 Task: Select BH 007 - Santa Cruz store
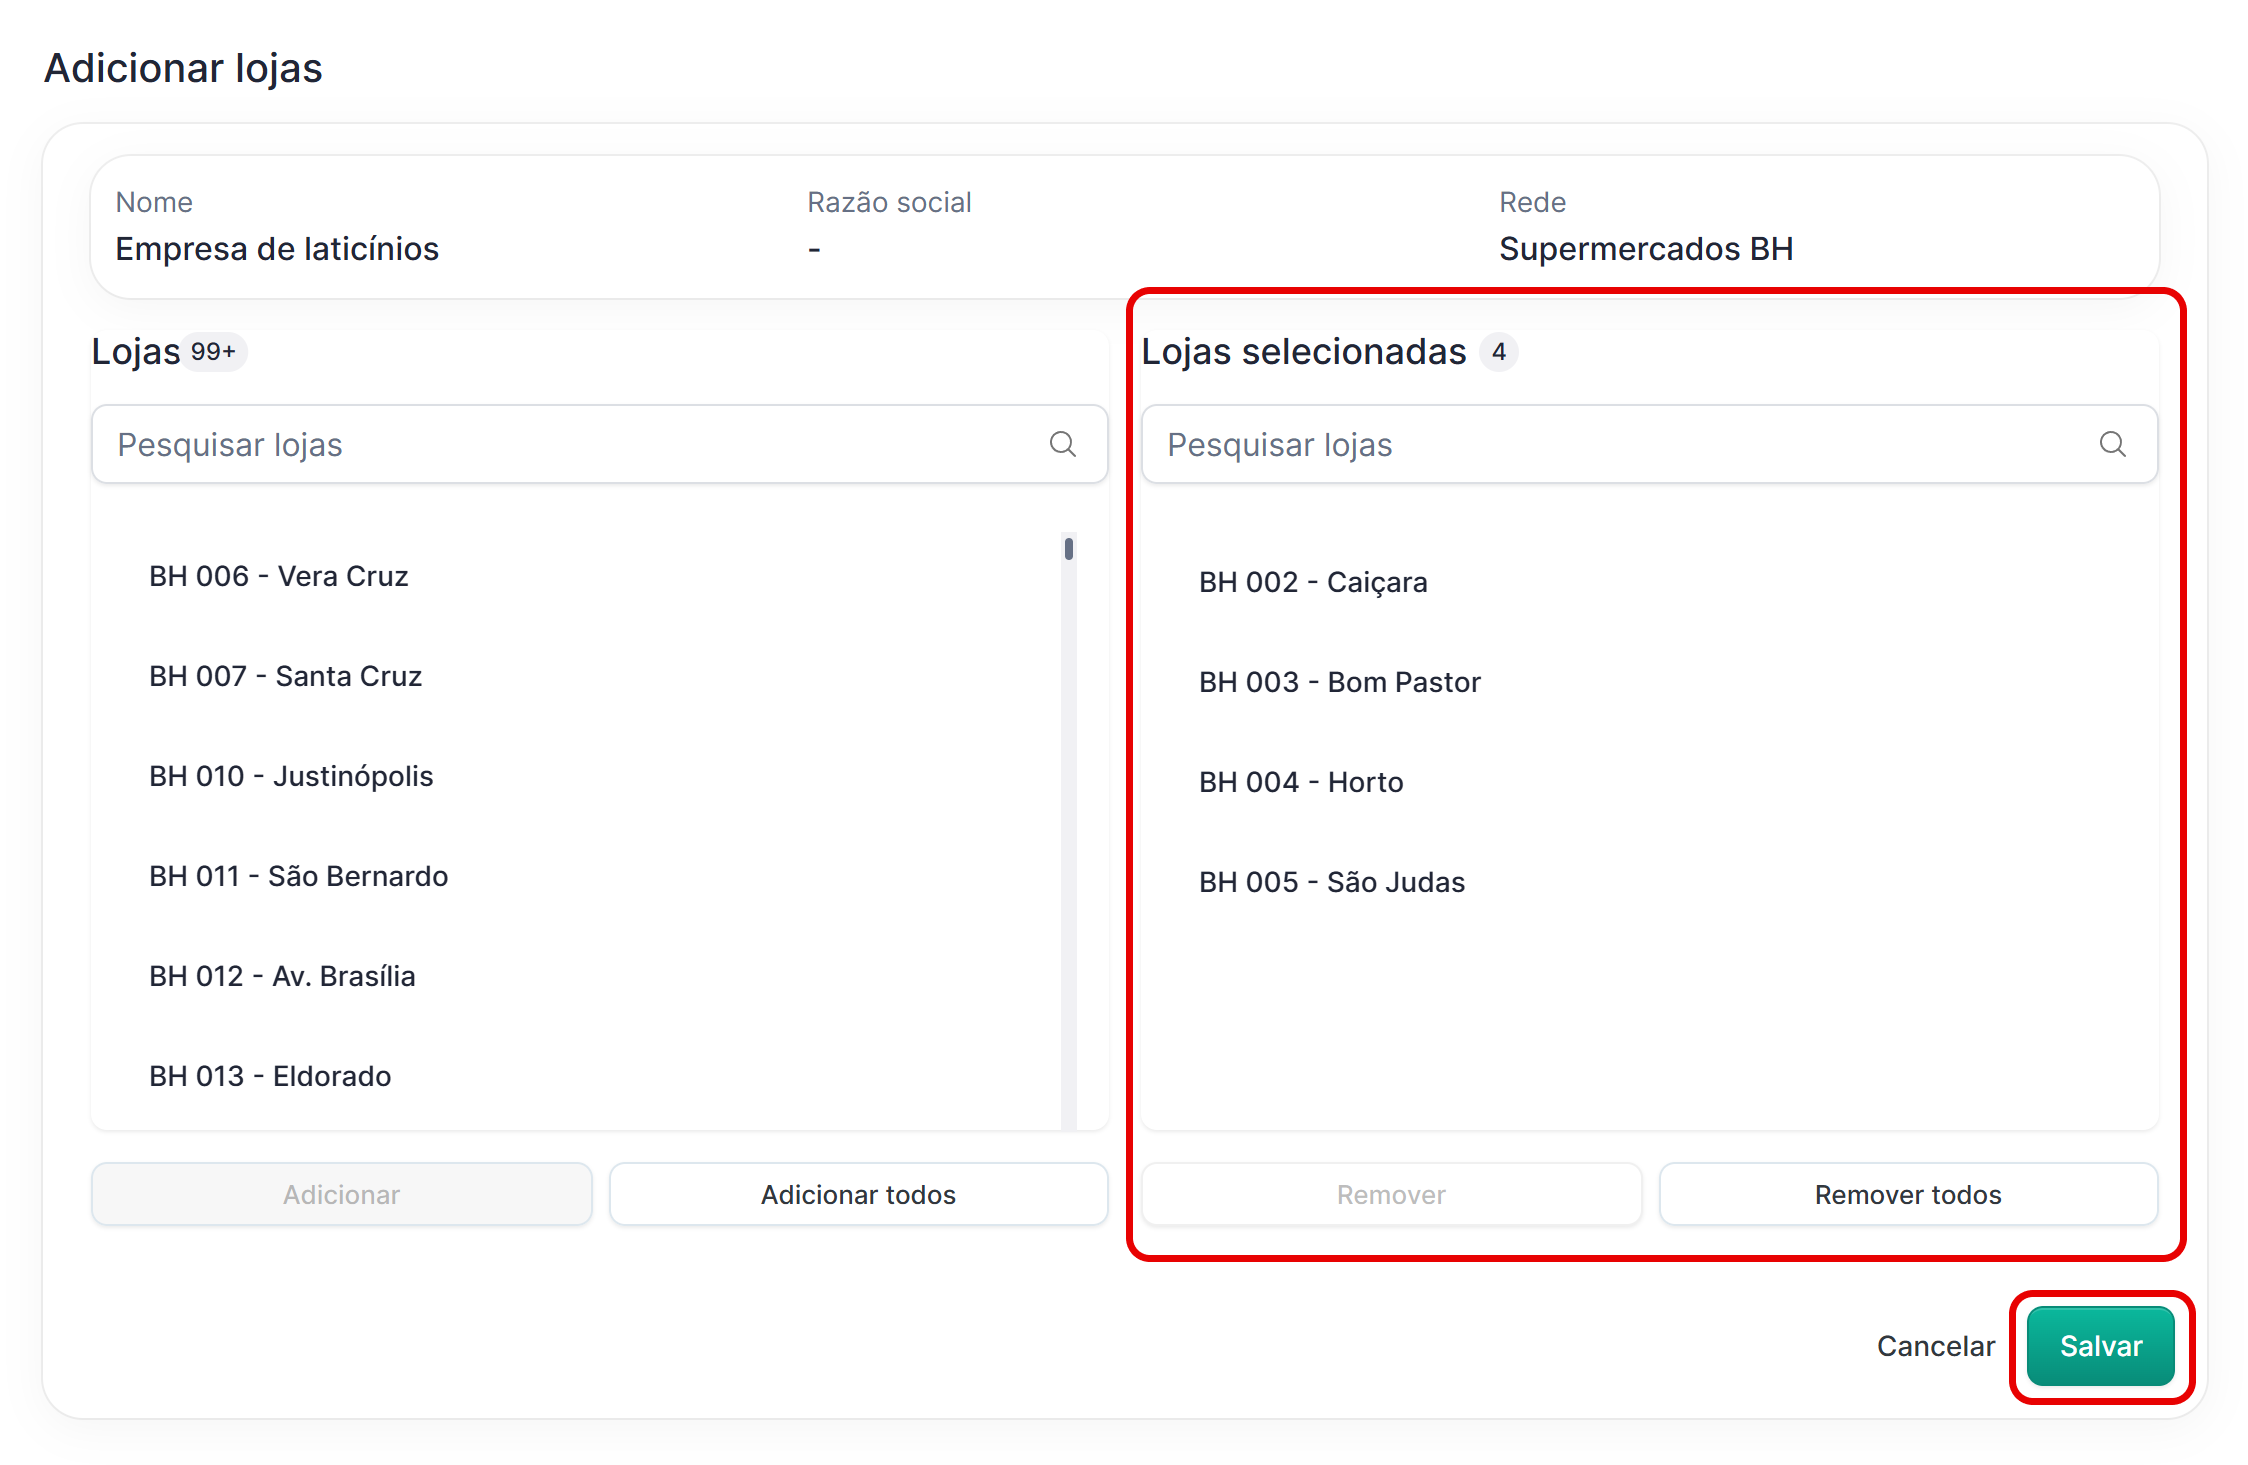tap(286, 676)
